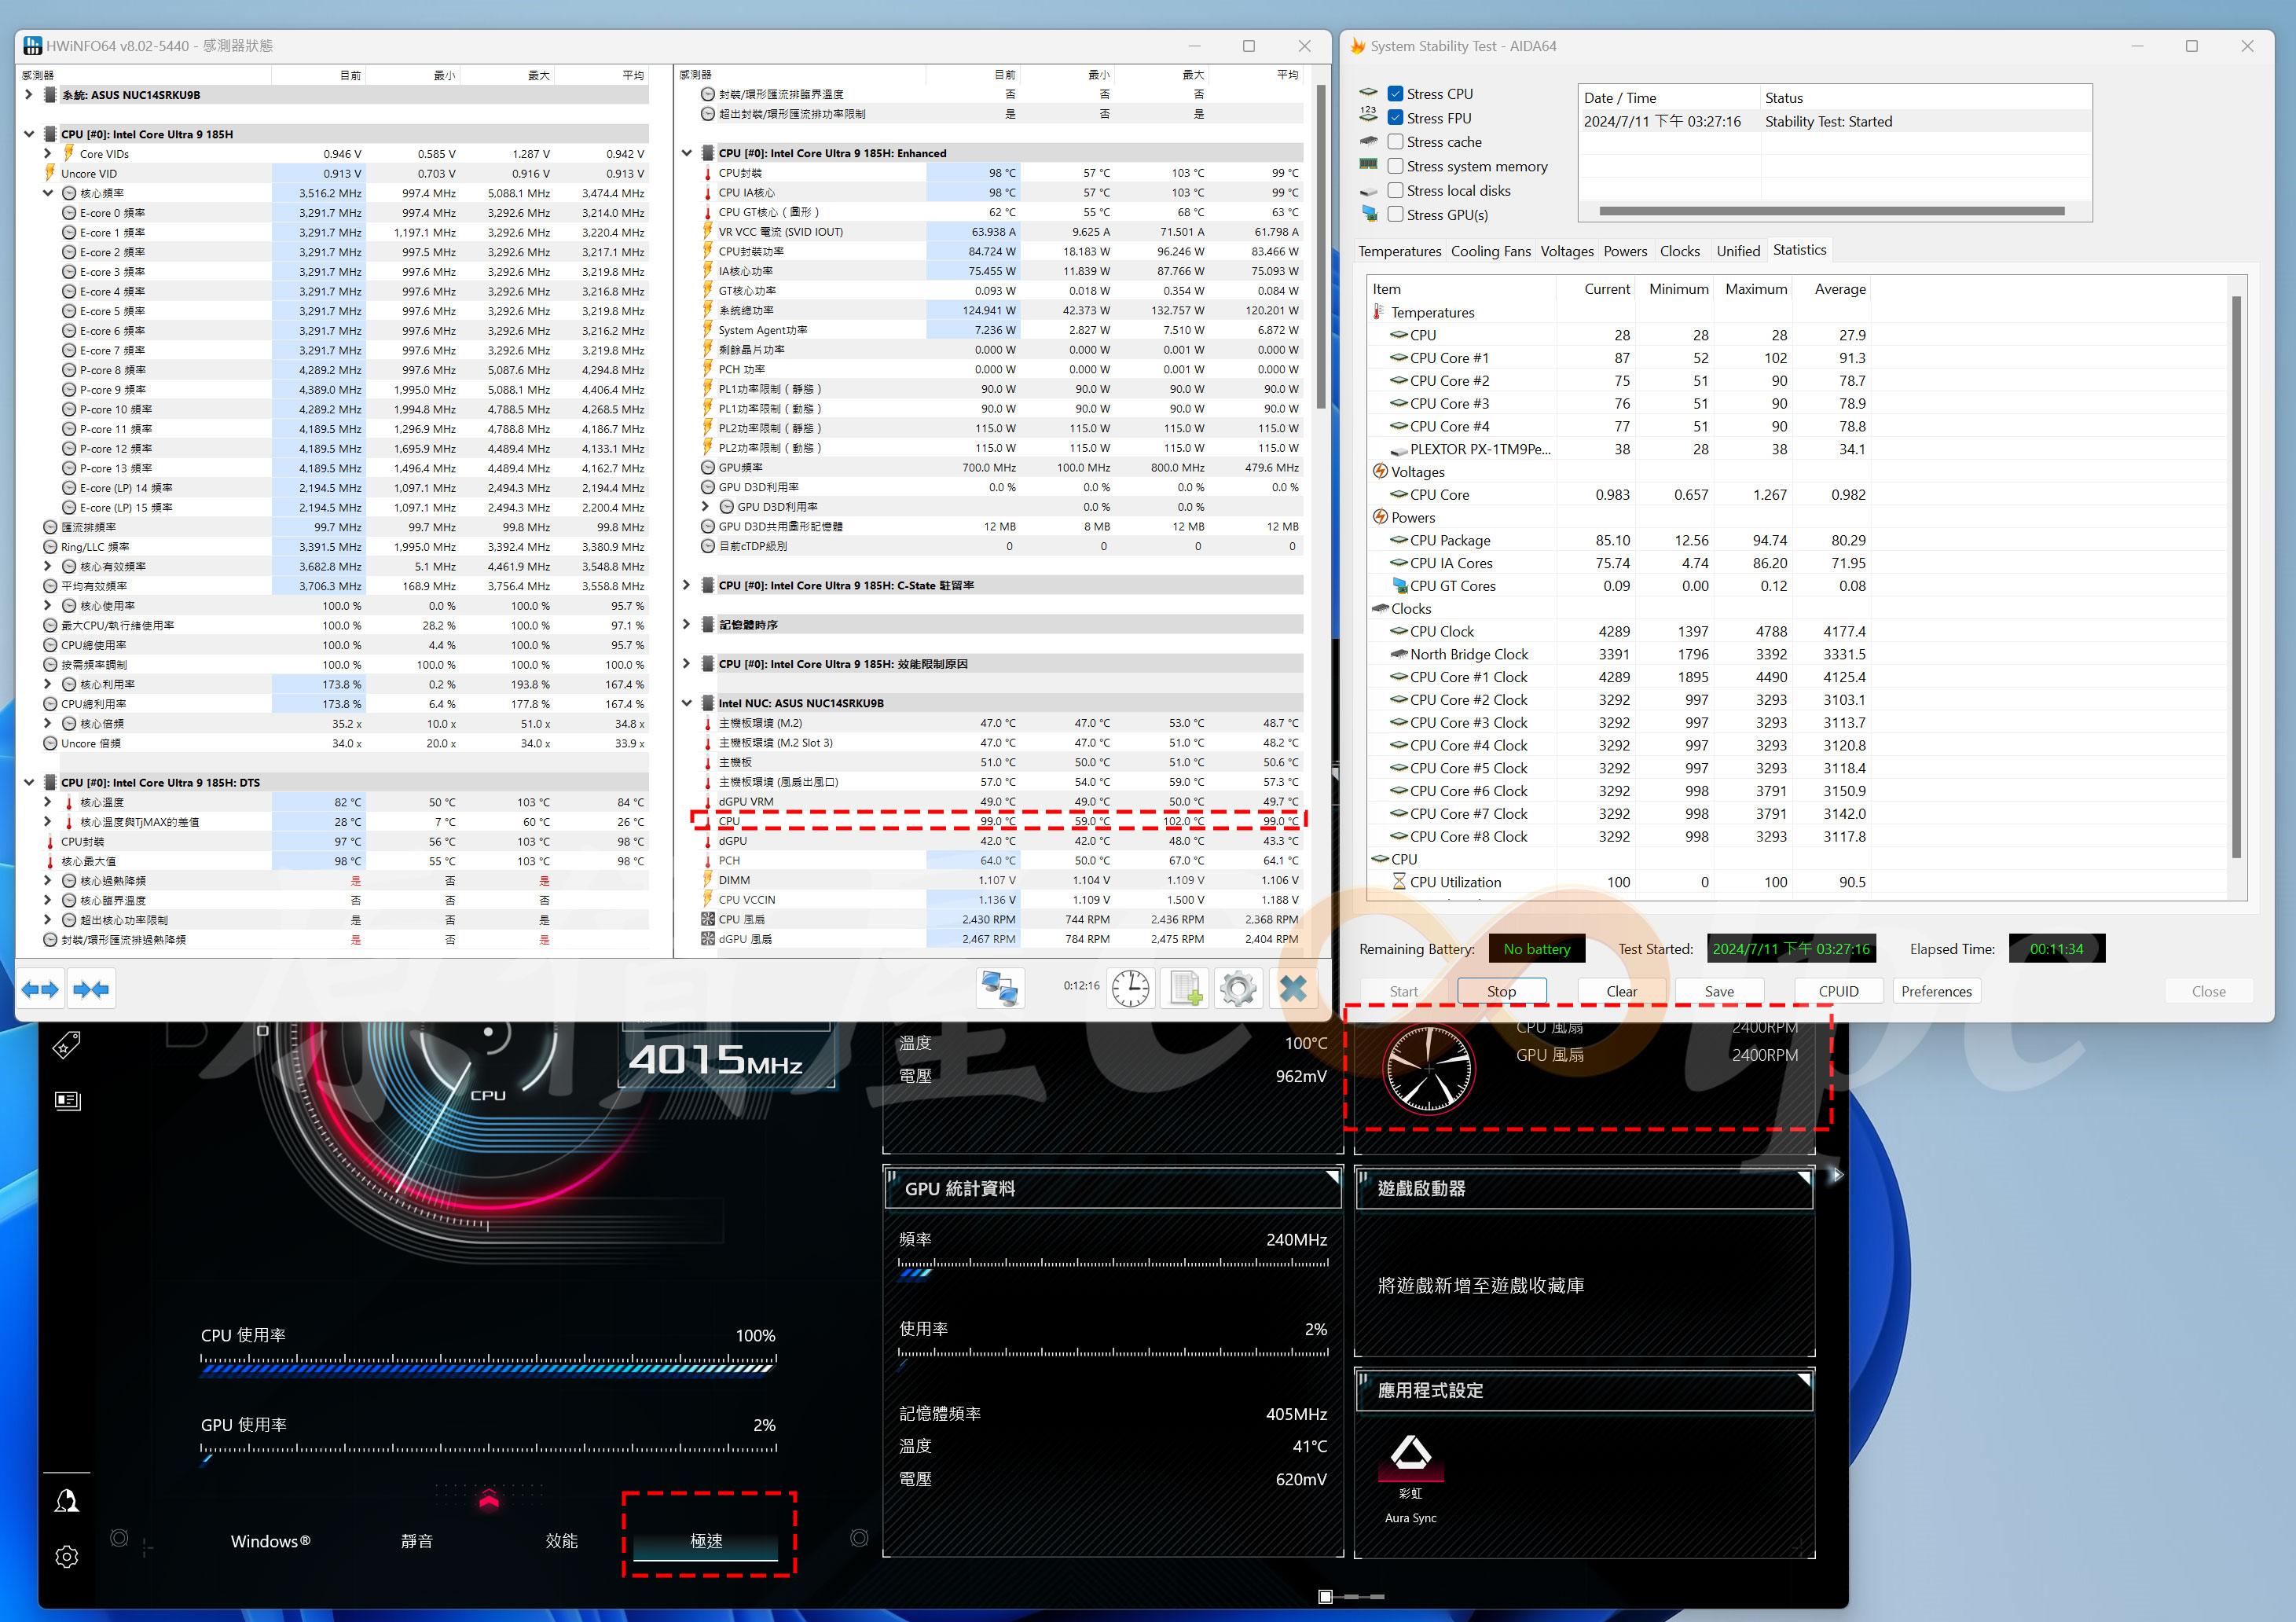Click HWiNFO expand columns double-arrow icon
Viewport: 2296px width, 1622px height.
(x=41, y=989)
